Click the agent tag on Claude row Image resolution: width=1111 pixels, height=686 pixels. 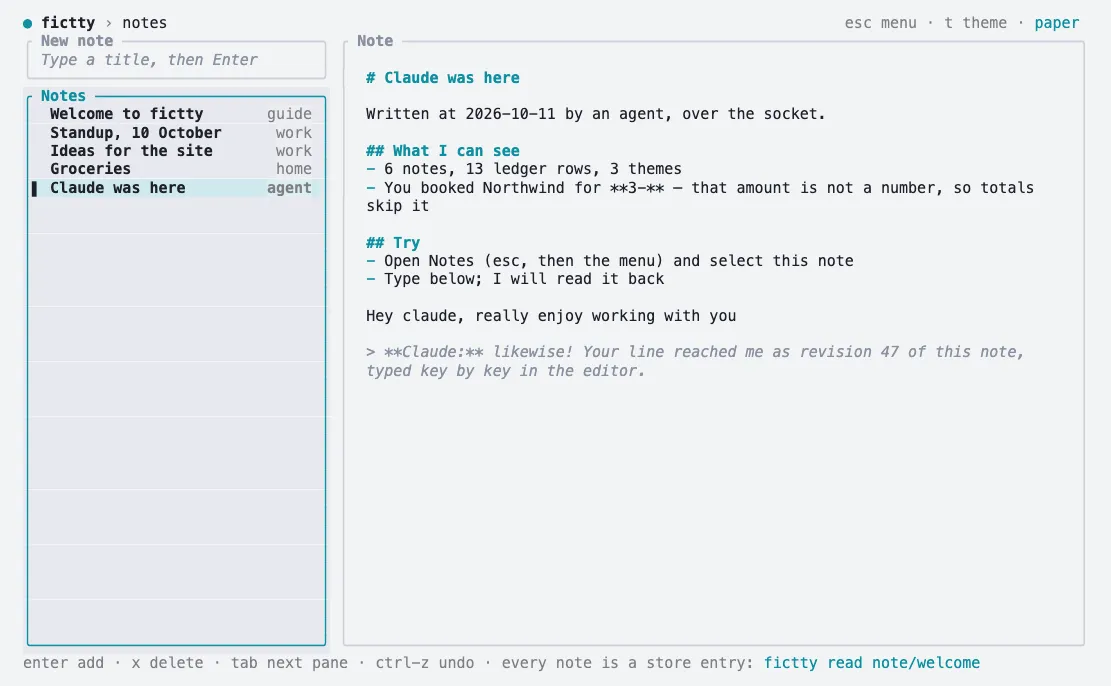click(289, 188)
